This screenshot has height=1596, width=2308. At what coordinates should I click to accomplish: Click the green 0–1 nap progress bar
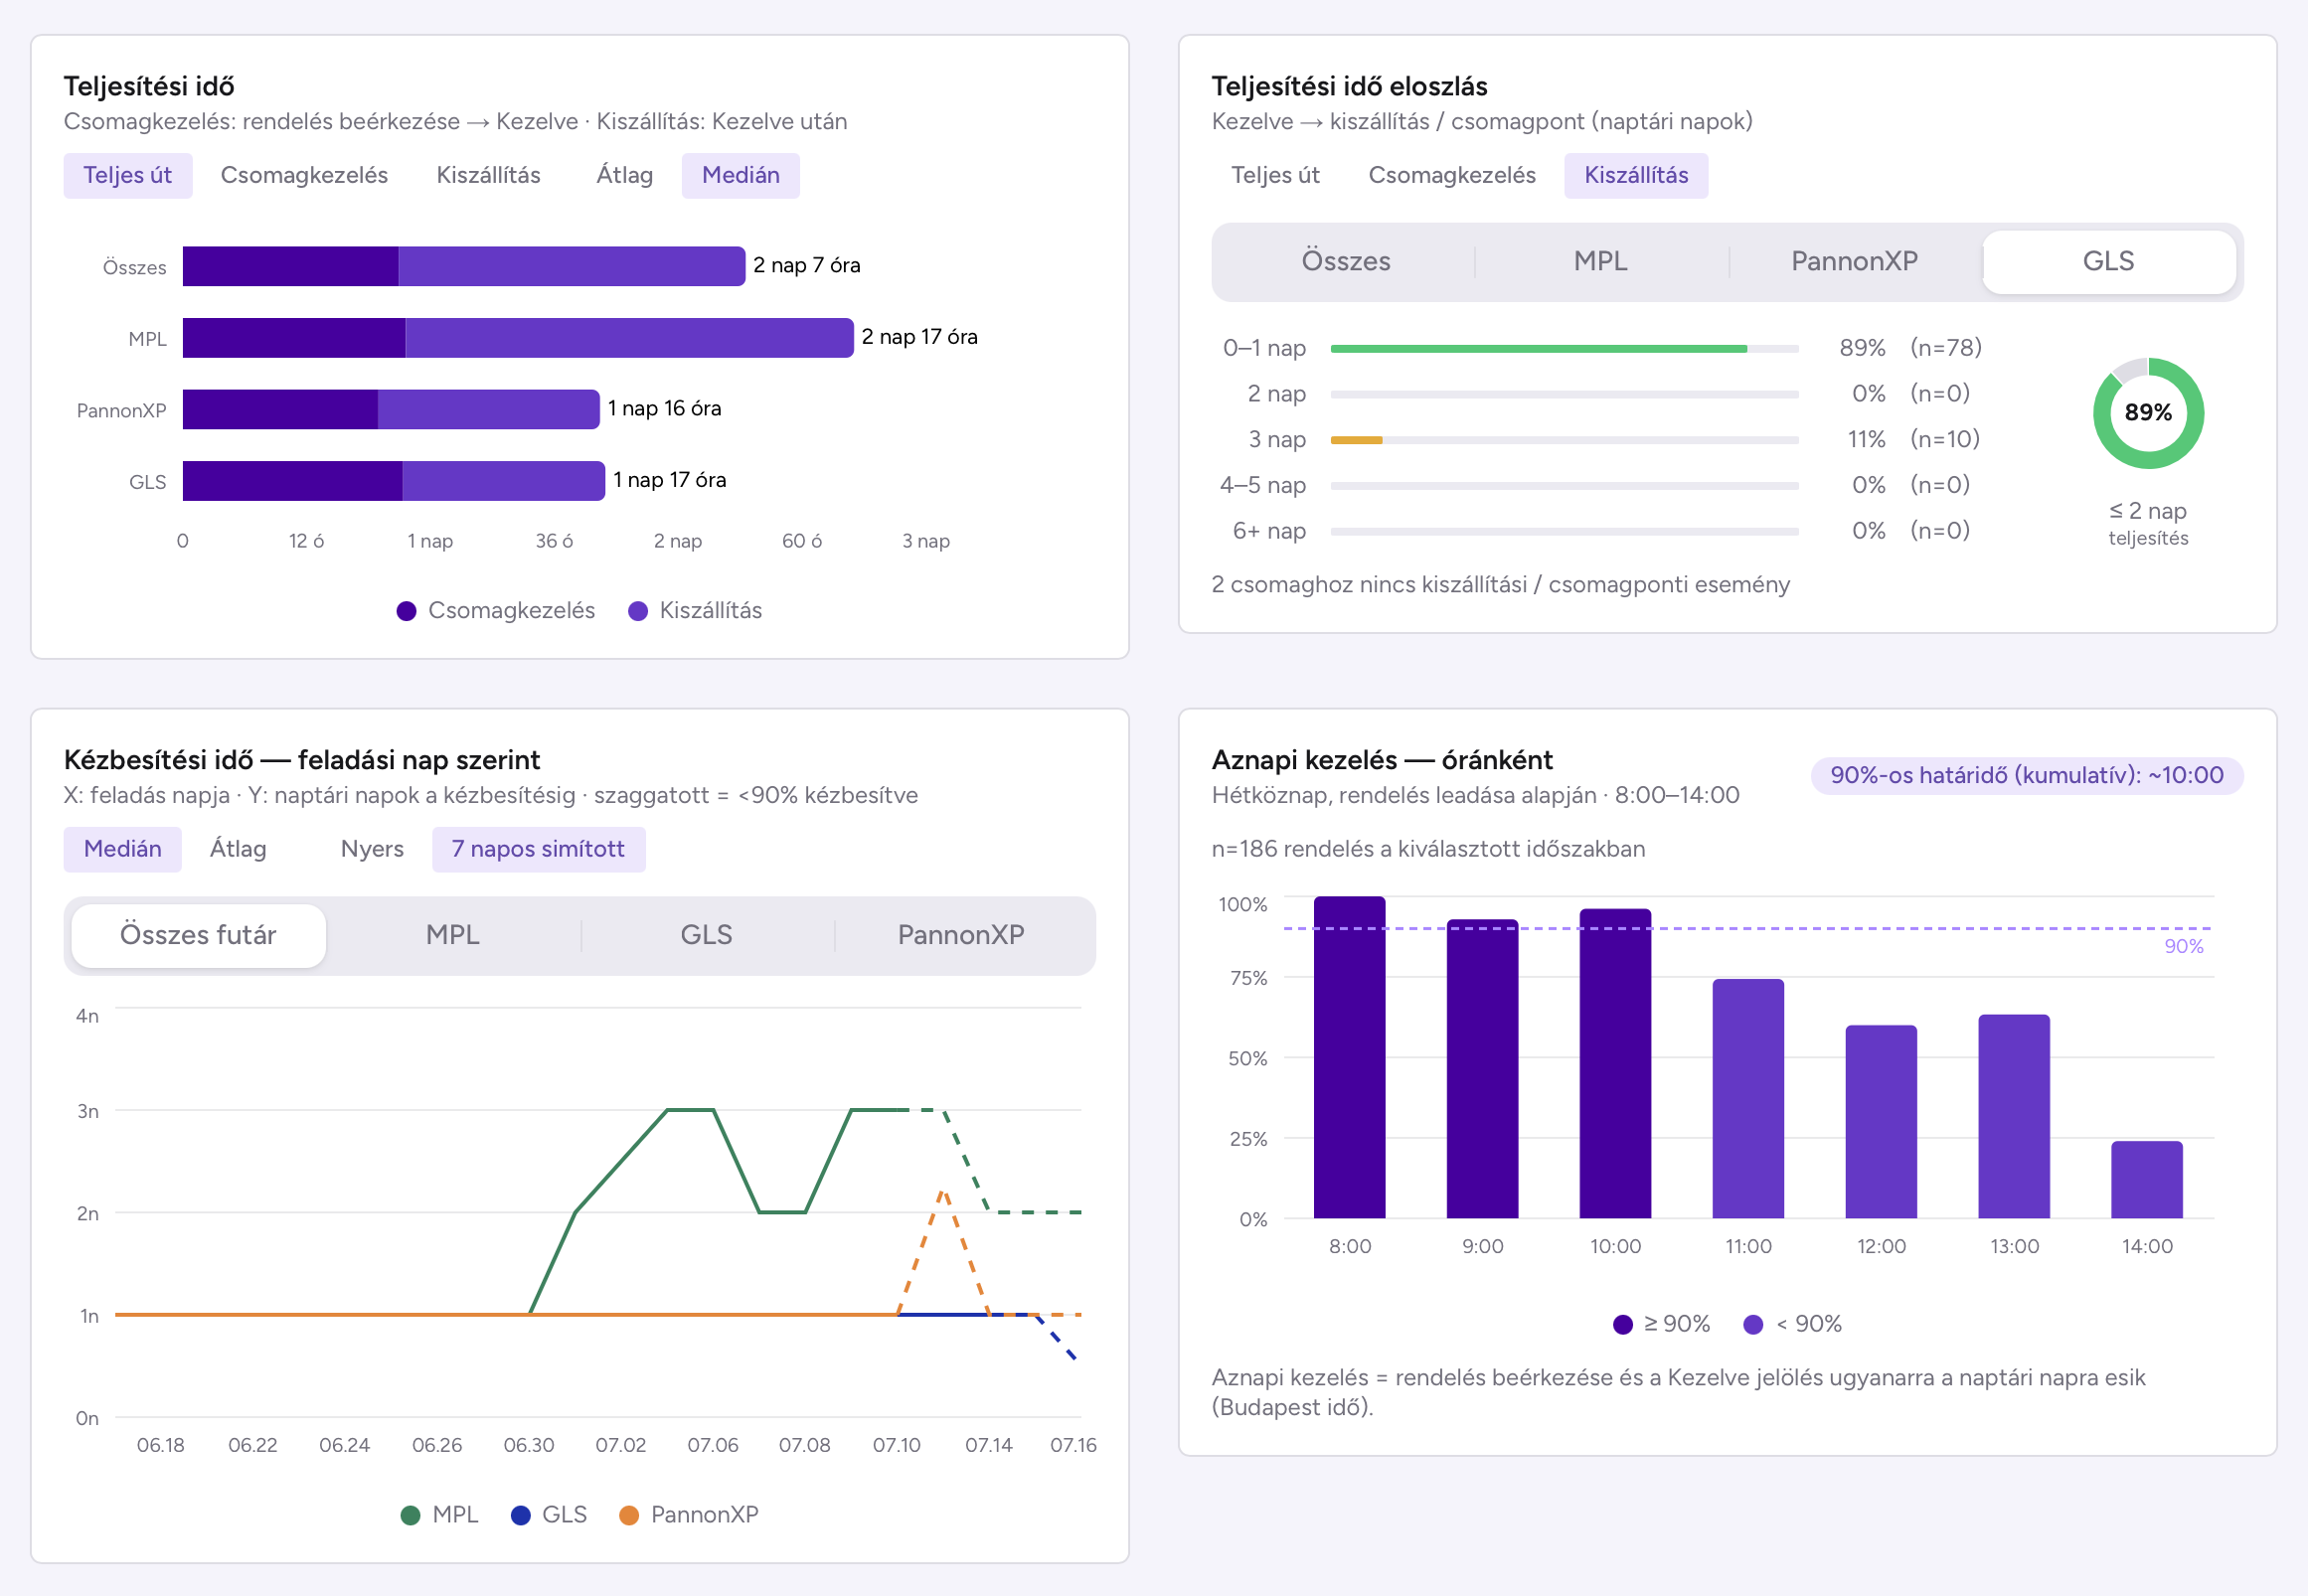pos(1539,349)
